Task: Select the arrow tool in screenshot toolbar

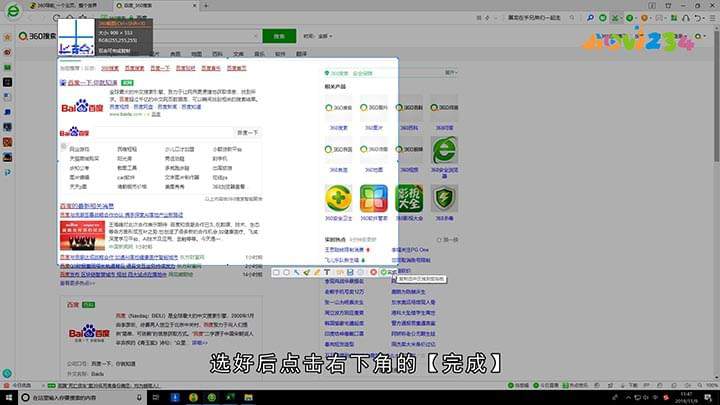Action: (x=296, y=272)
